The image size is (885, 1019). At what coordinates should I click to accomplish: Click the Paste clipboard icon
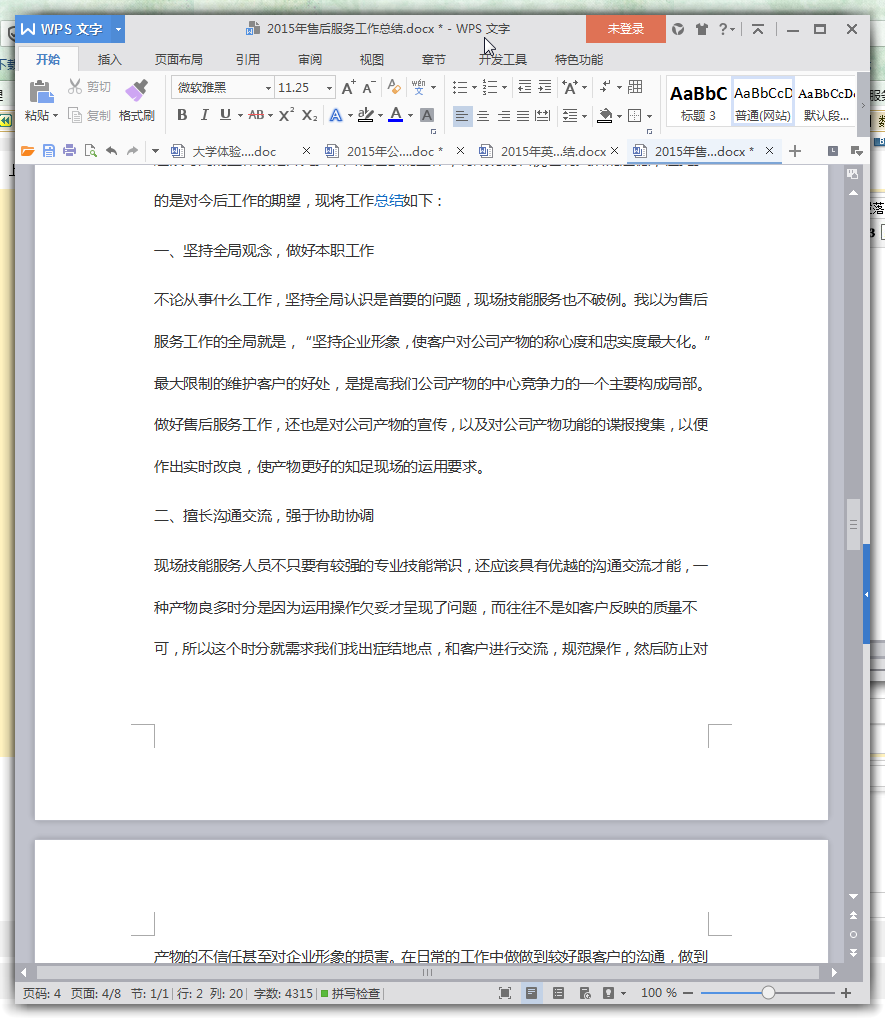pyautogui.click(x=41, y=91)
